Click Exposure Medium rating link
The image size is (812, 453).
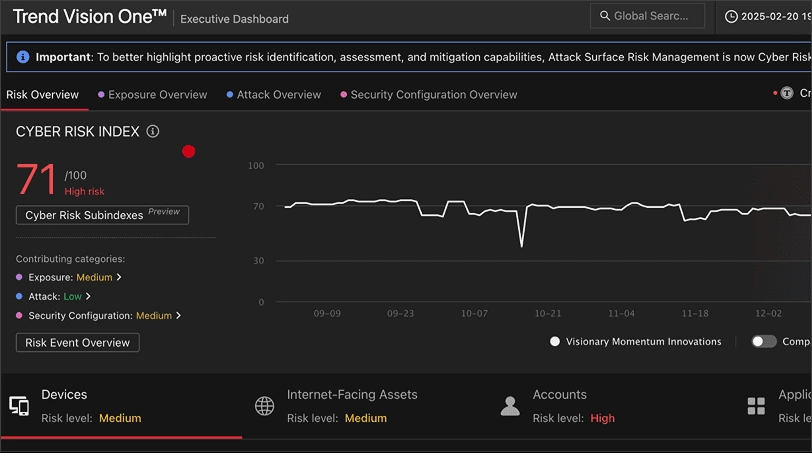pos(94,277)
